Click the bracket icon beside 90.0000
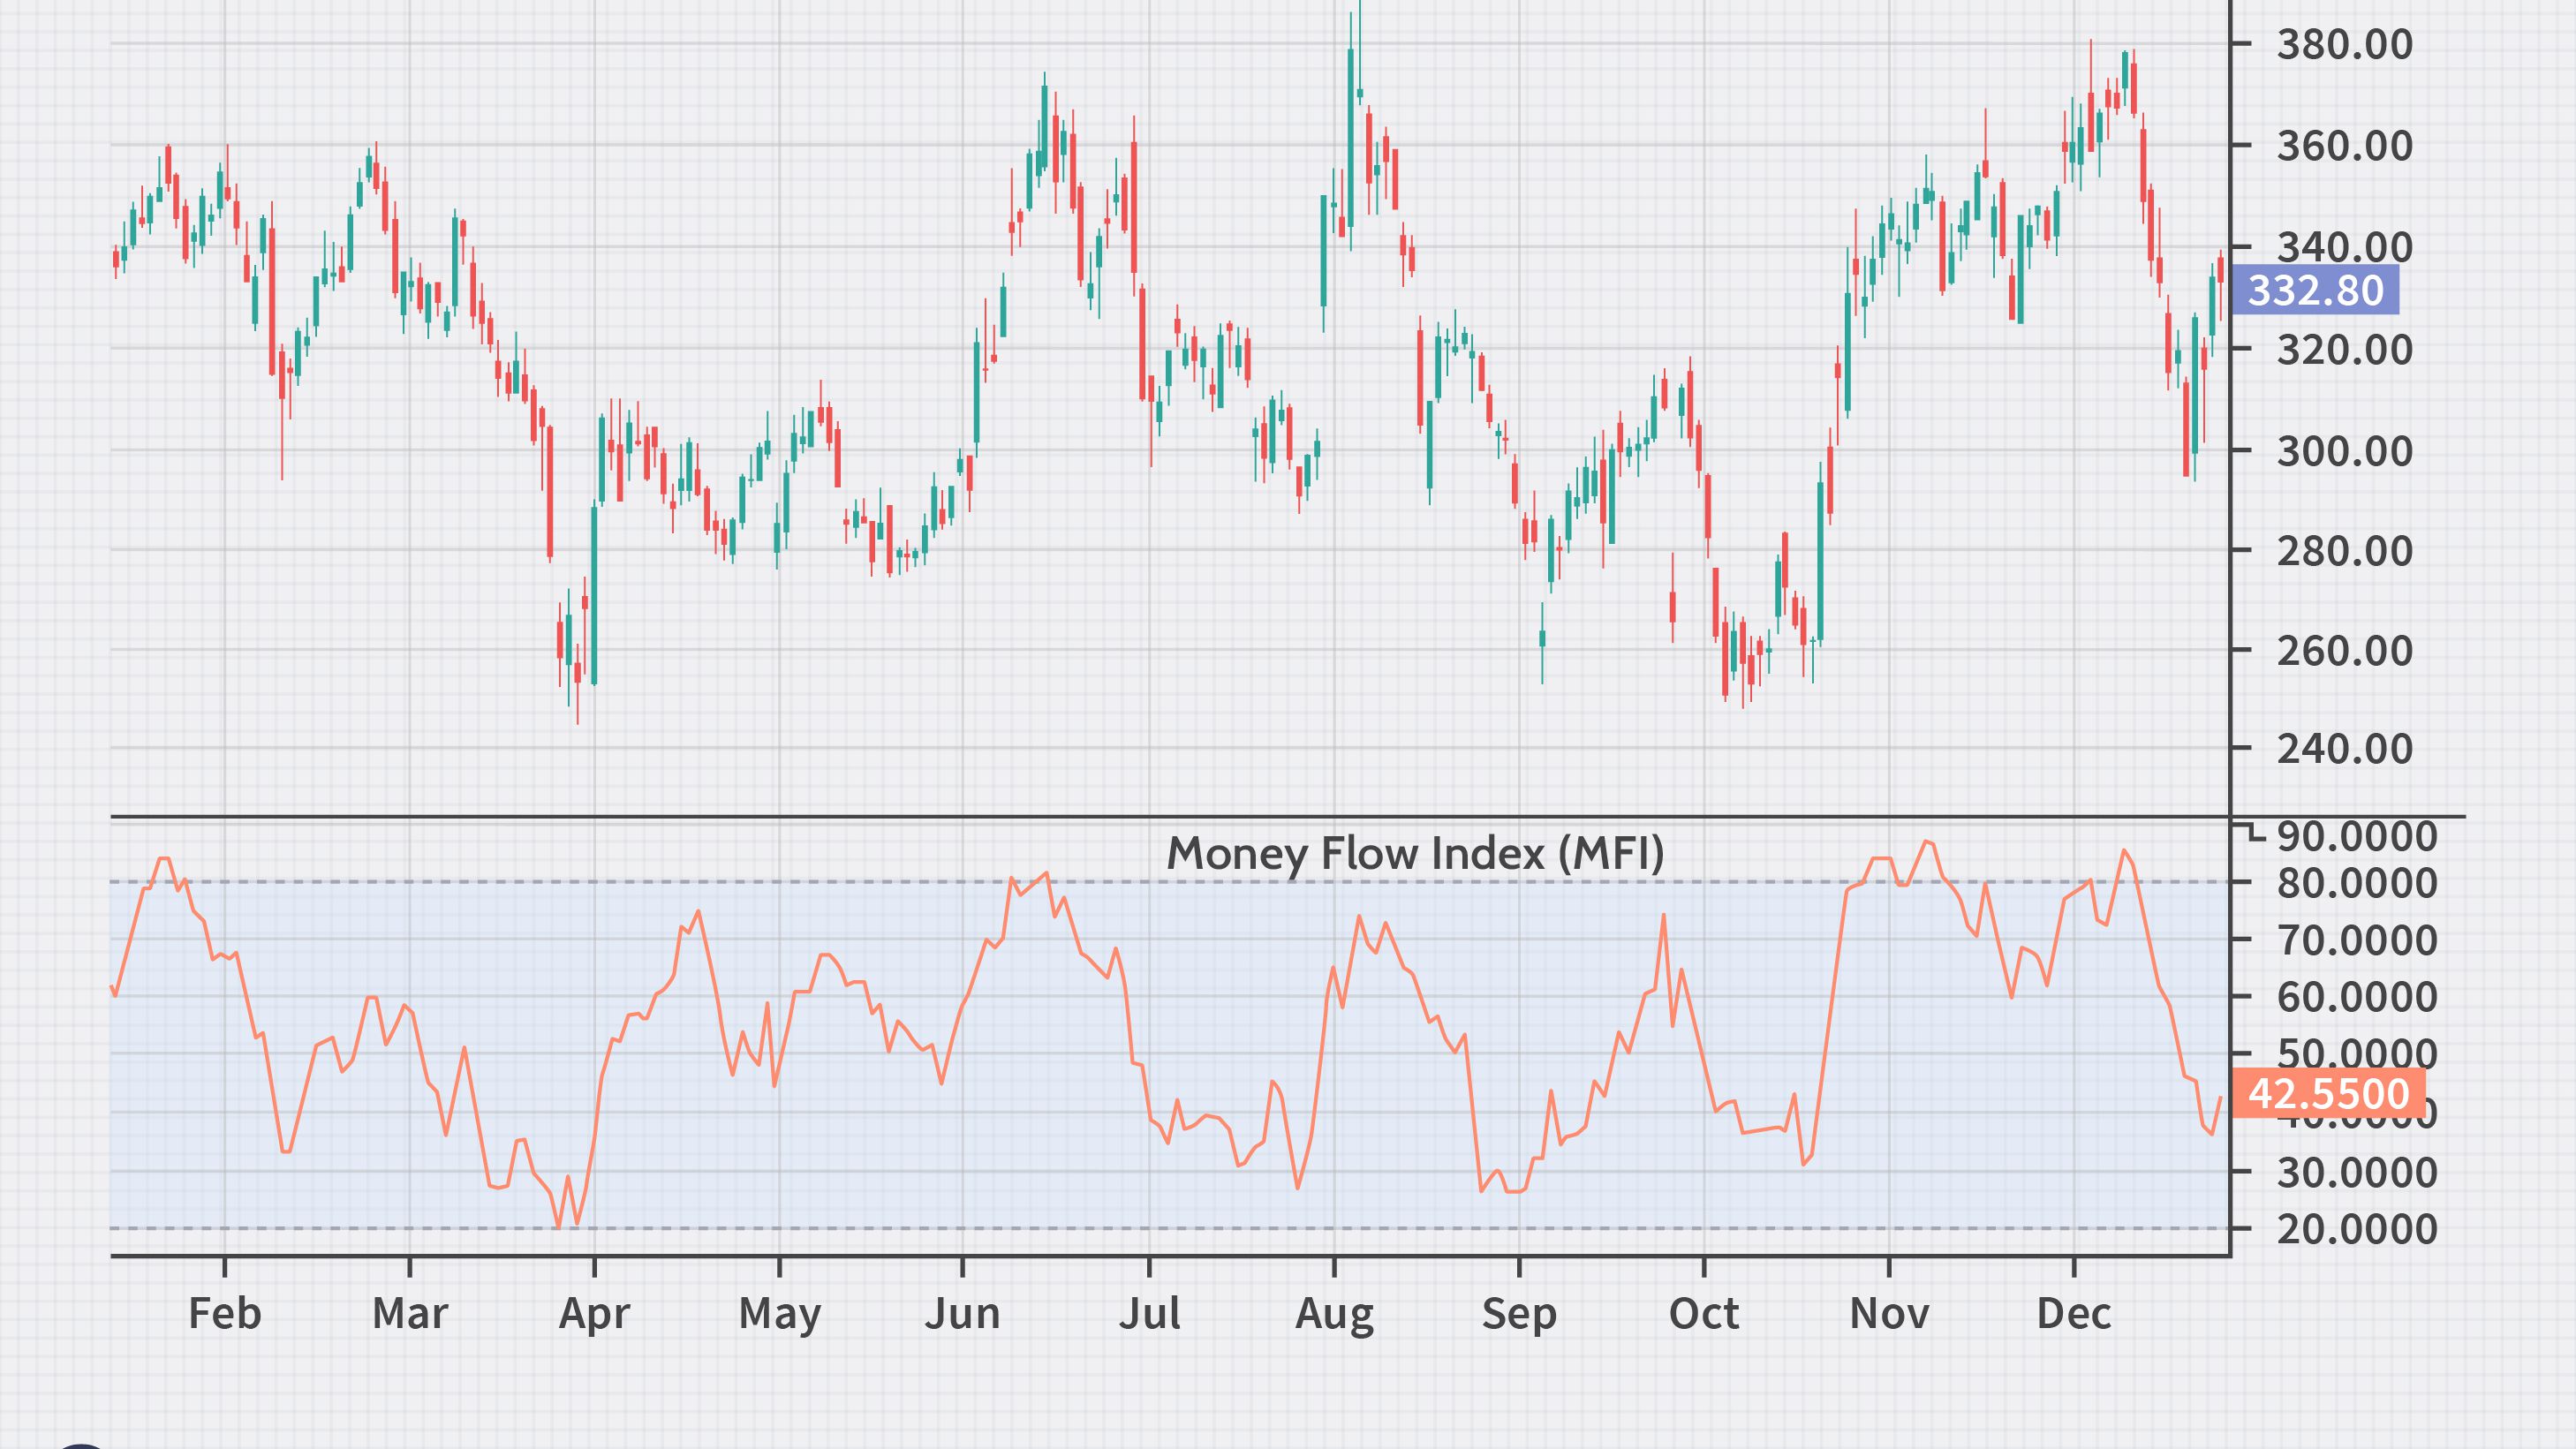Screen dimensions: 2576x1449 click(x=2254, y=832)
